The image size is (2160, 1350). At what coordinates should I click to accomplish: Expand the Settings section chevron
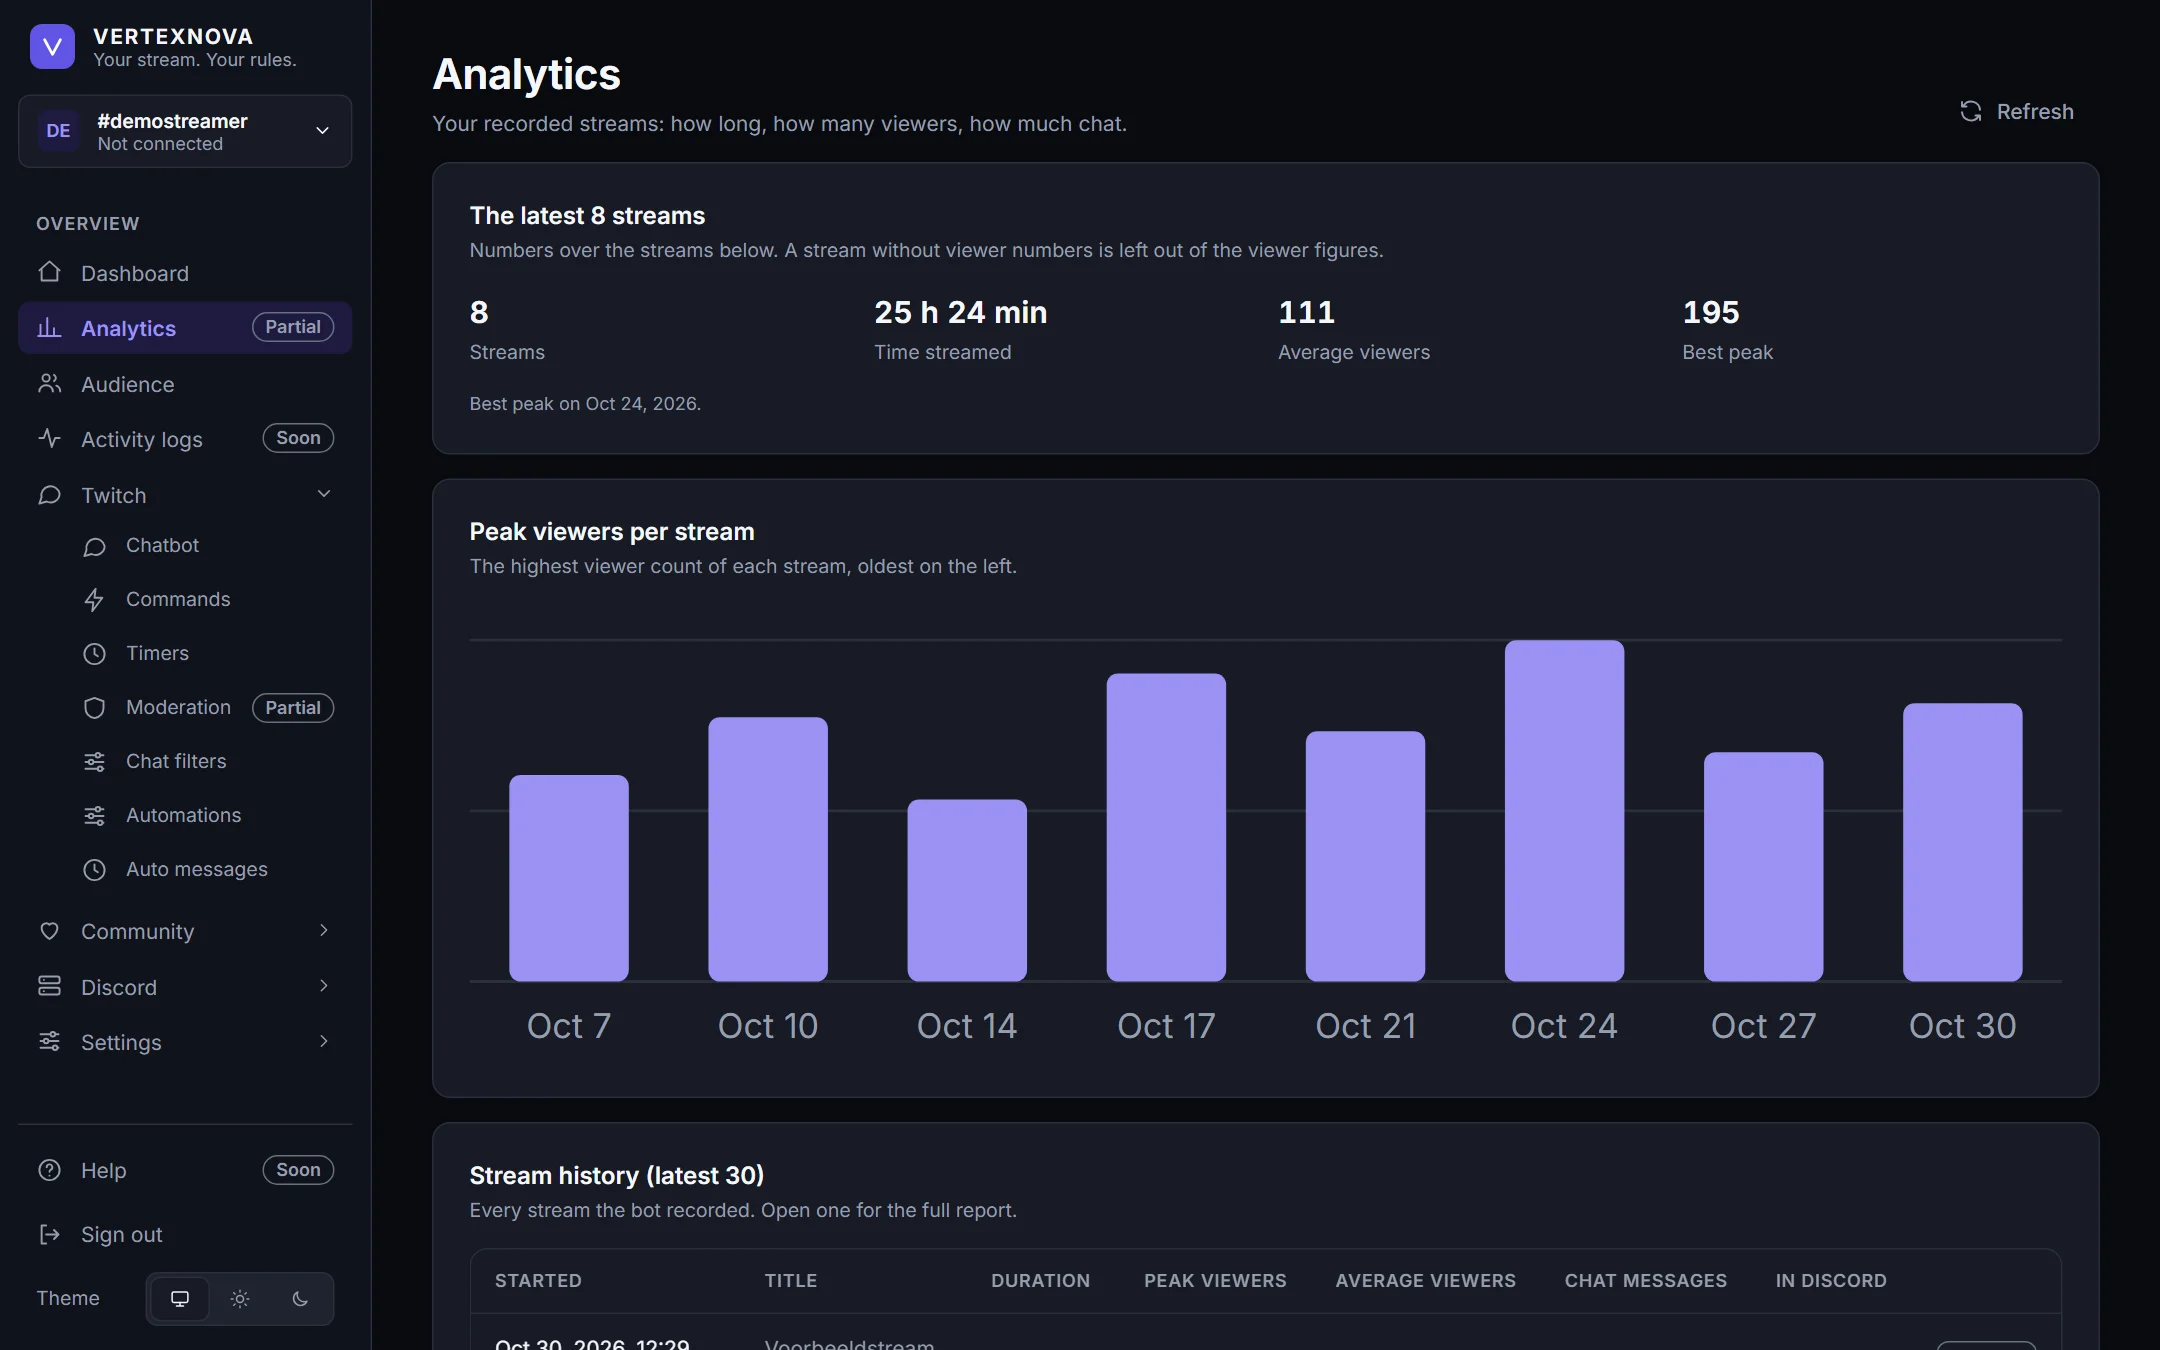(324, 1041)
